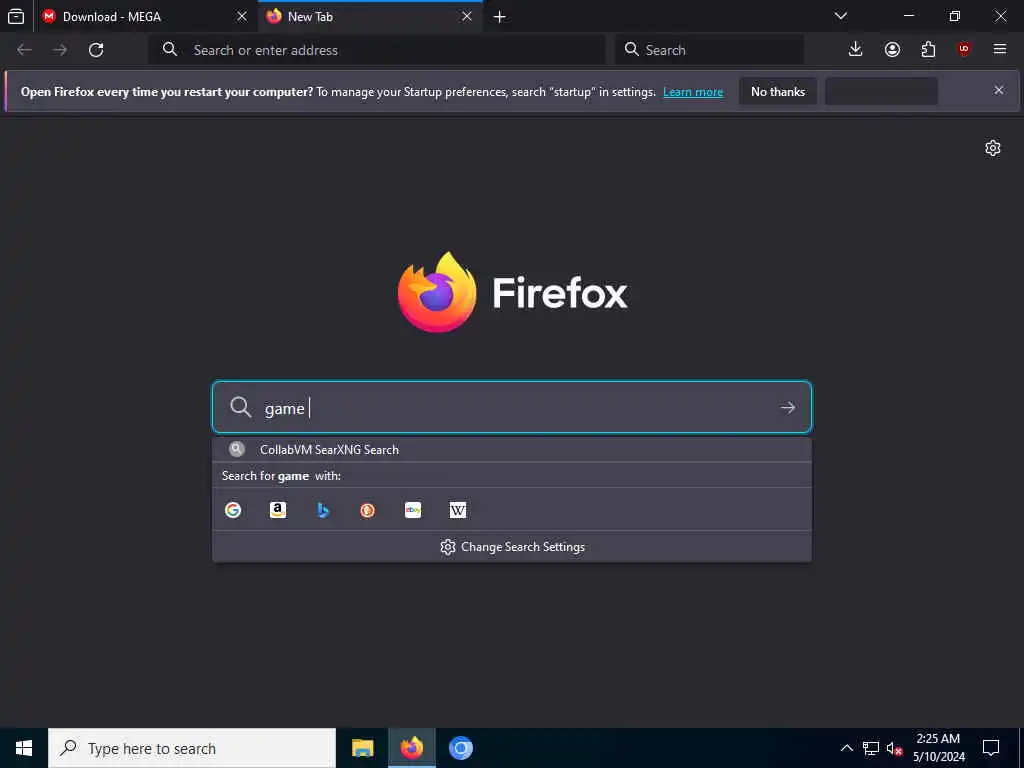This screenshot has width=1024, height=768.
Task: Search for game with Google
Action: 233,510
